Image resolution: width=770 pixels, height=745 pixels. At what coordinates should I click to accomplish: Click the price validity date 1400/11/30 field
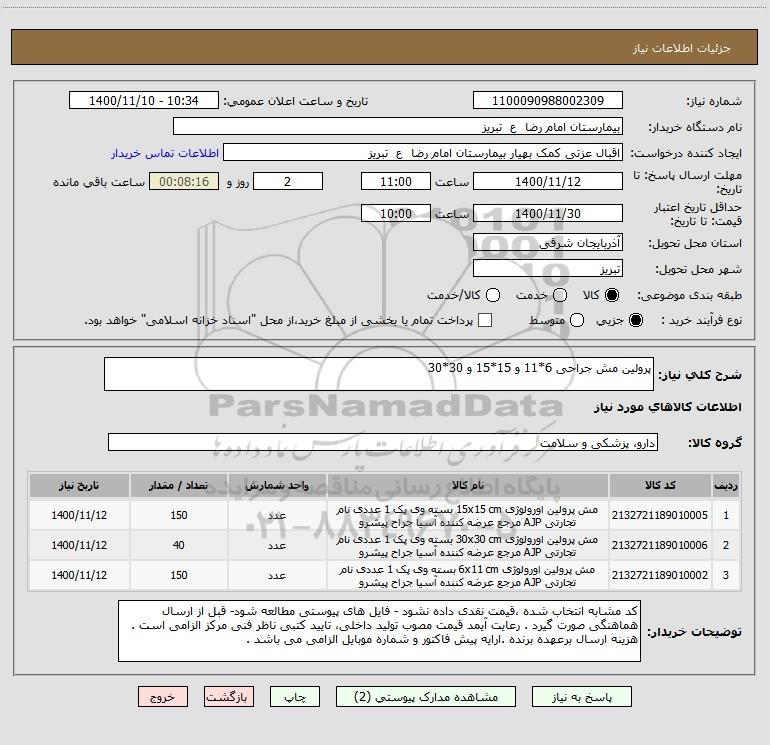548,213
